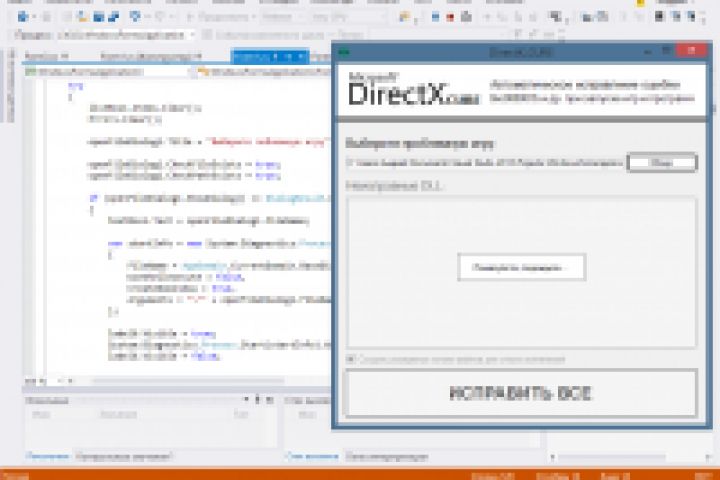Select the second tab below bottom-left panel
This screenshot has height=480, width=720.
124,456
